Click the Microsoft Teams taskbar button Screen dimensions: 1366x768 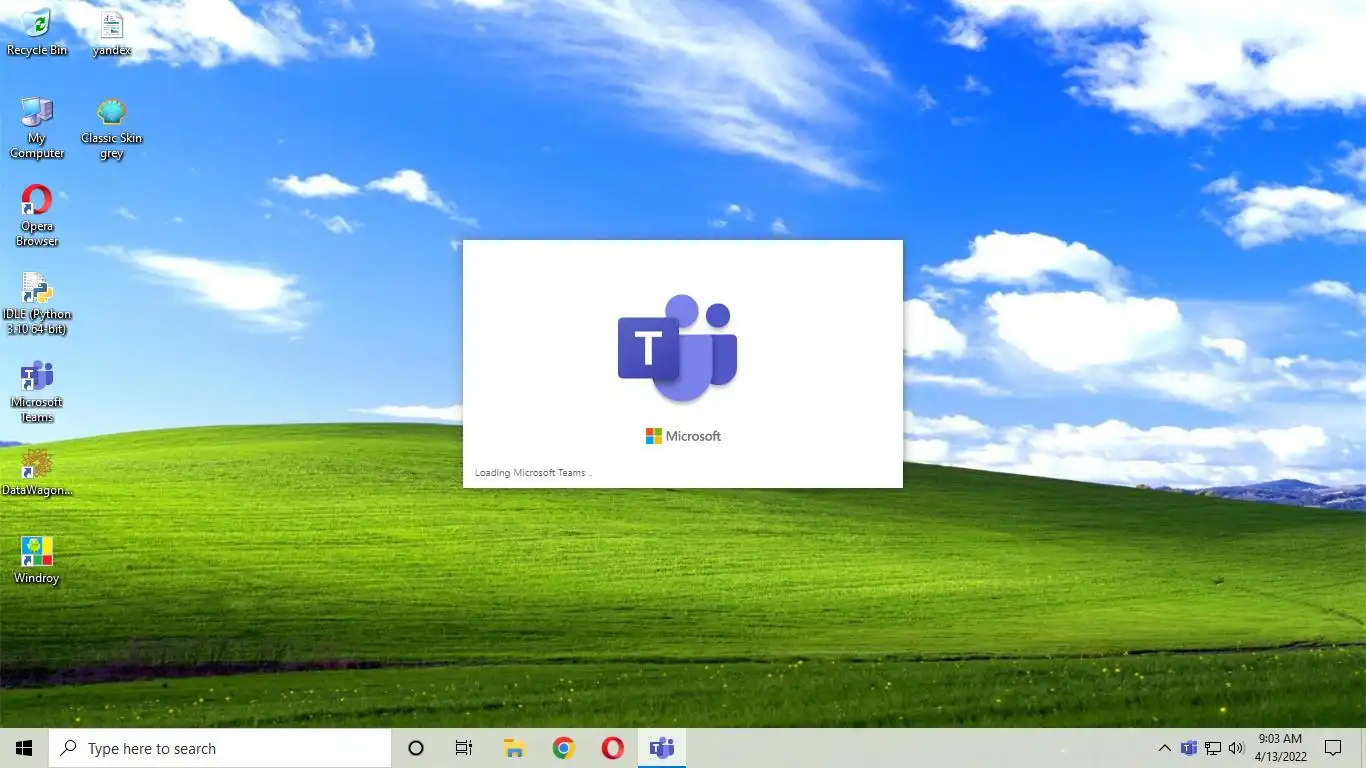coord(662,748)
